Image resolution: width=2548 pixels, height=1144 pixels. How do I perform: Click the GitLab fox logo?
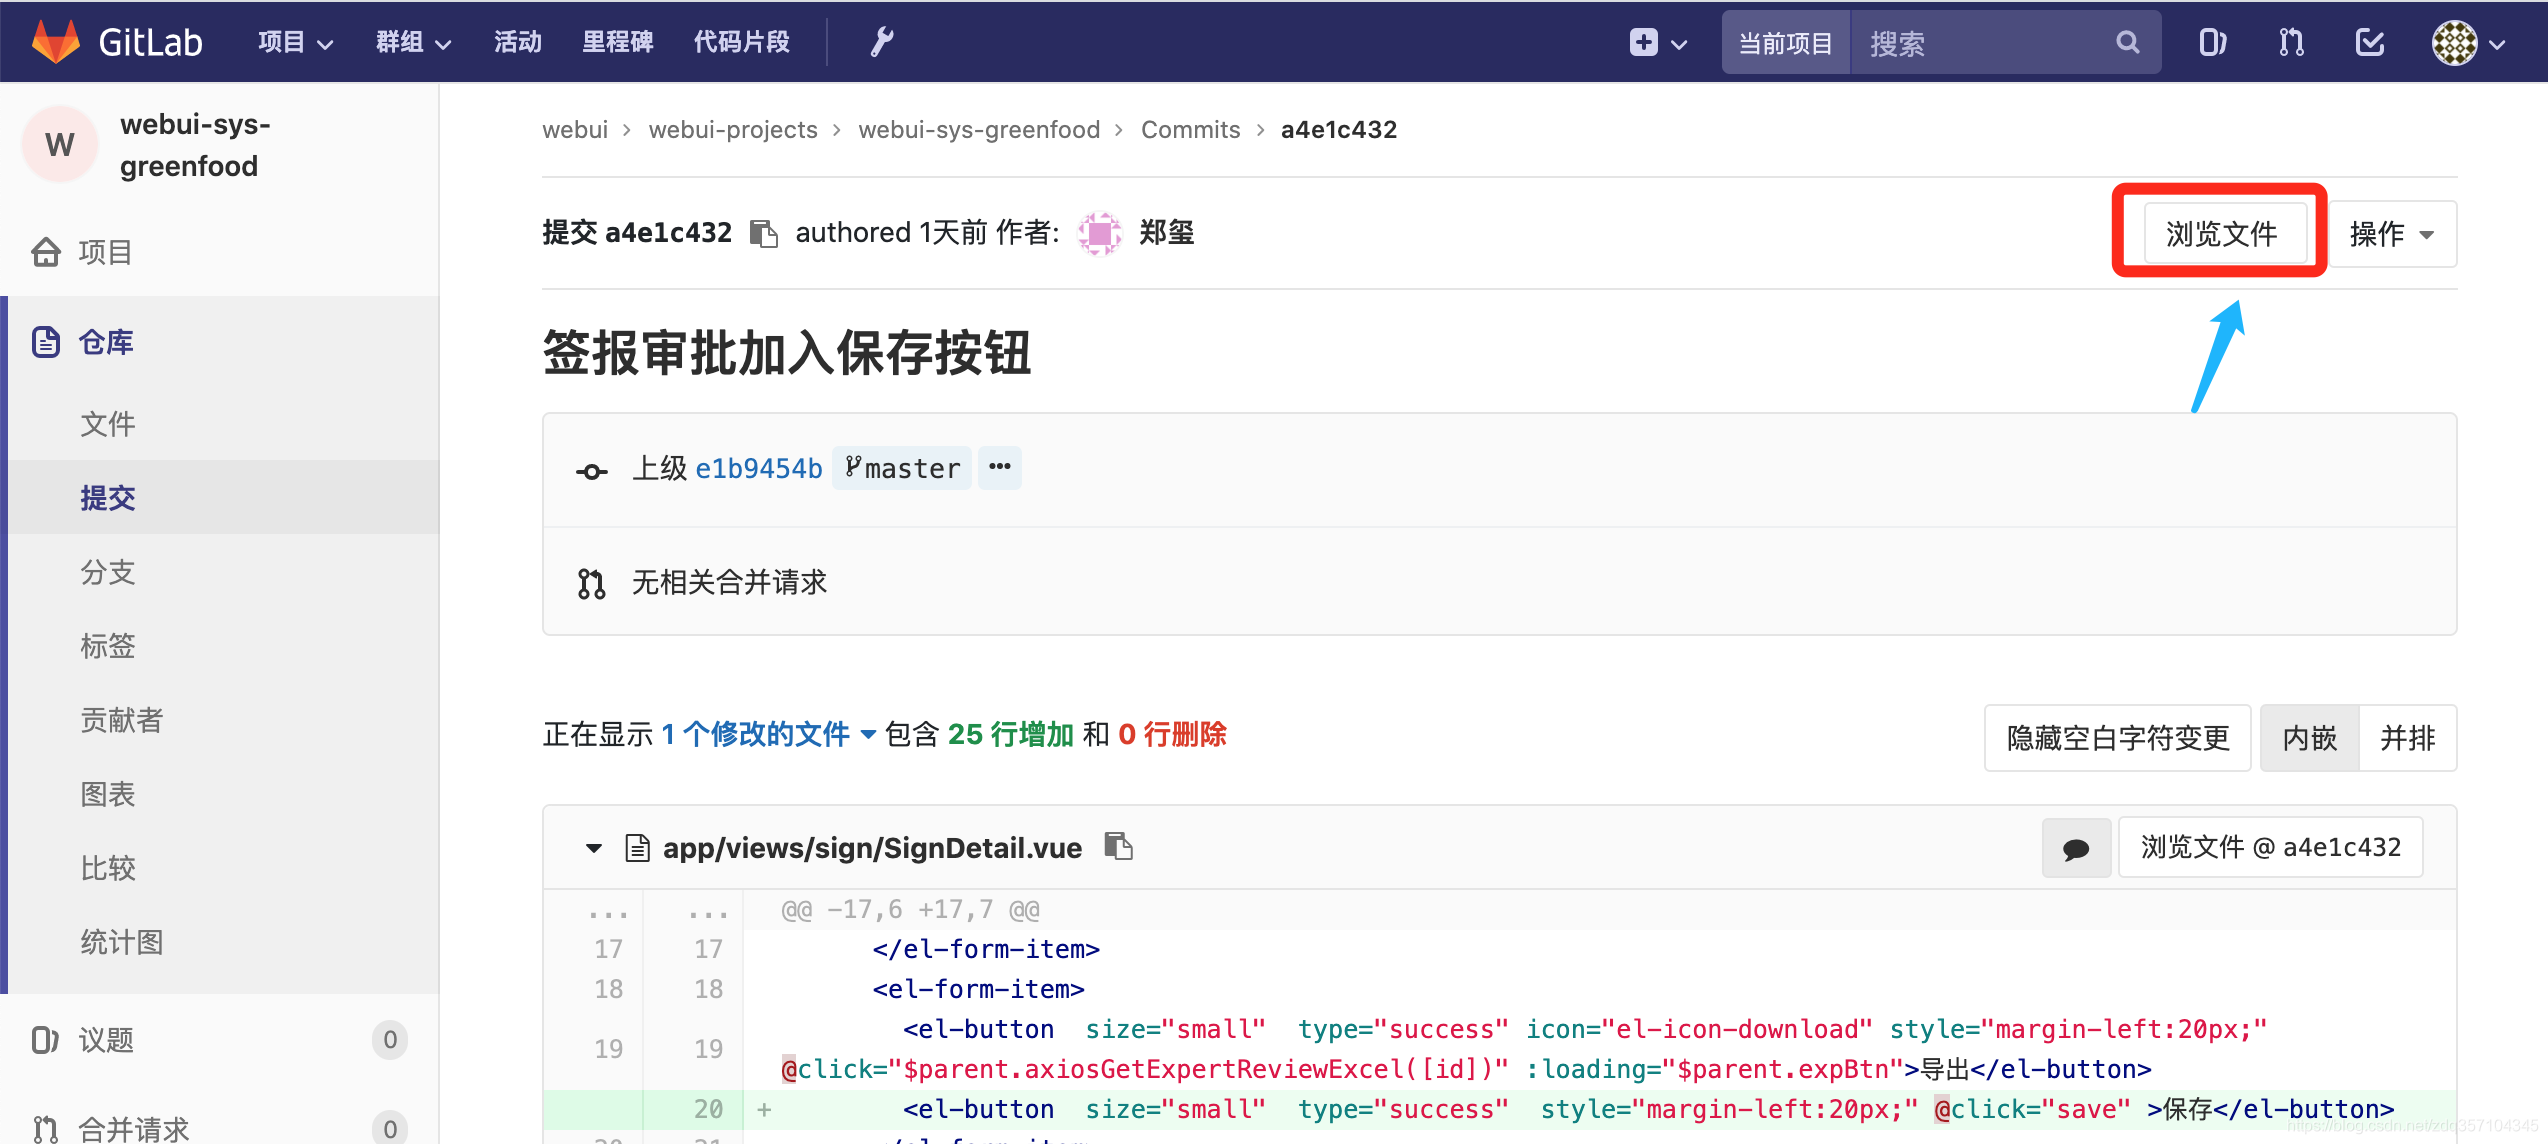(56, 42)
